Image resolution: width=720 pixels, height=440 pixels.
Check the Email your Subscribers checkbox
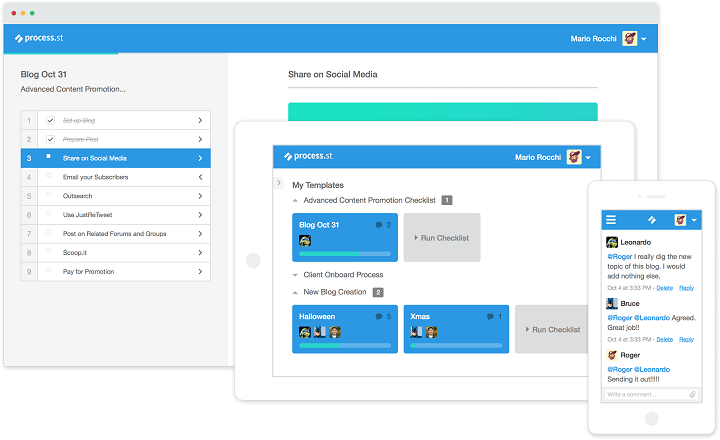[x=48, y=175]
